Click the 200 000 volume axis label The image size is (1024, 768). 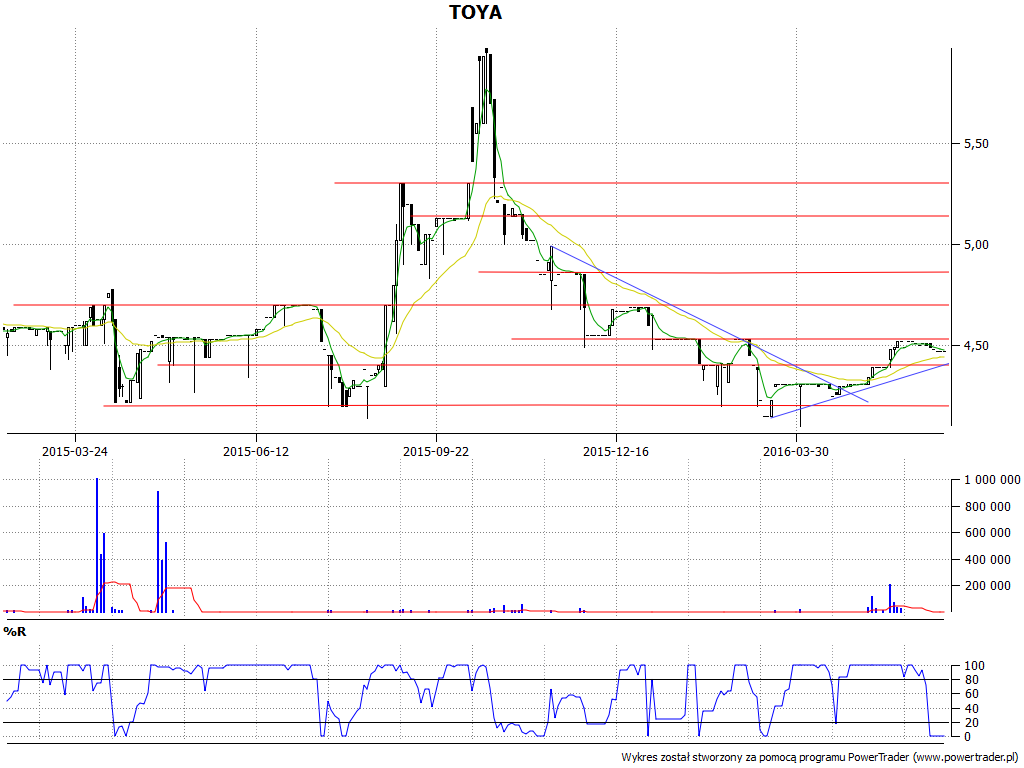point(987,586)
